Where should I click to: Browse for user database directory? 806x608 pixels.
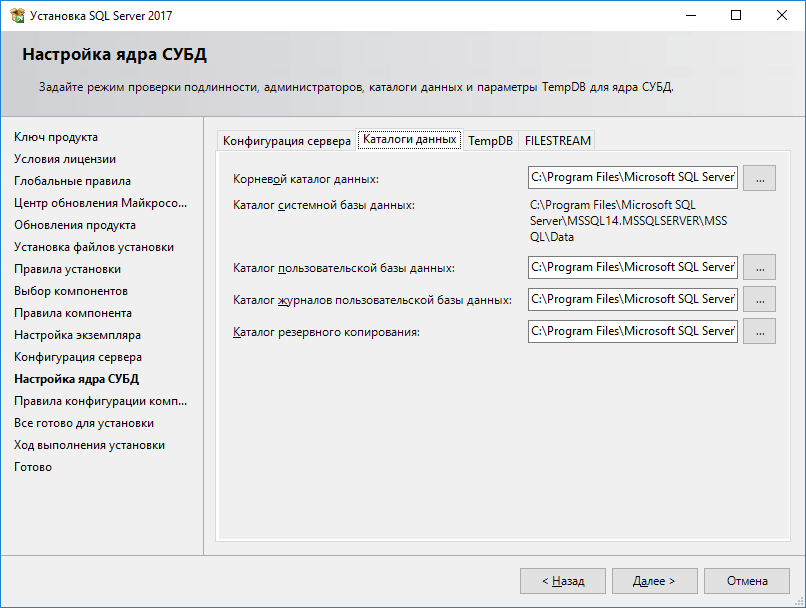[x=759, y=267]
